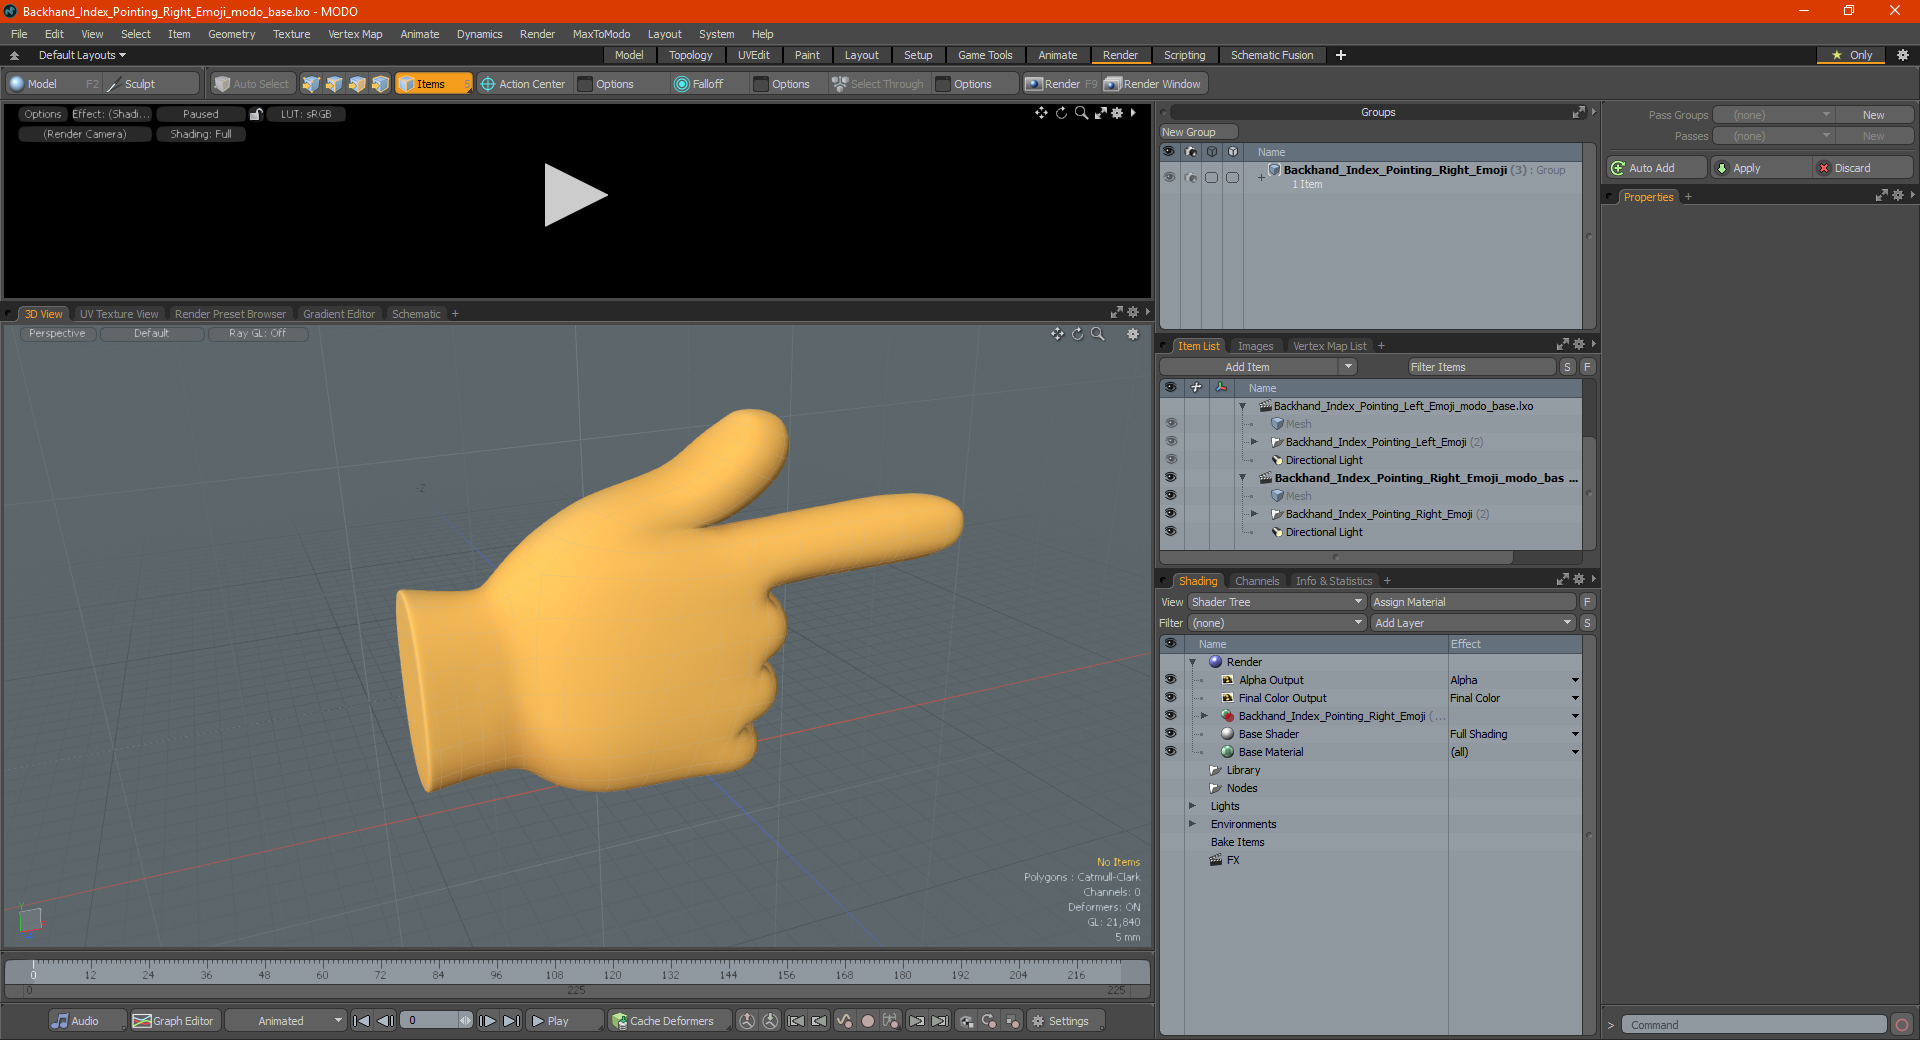Viewport: 1920px width, 1040px height.
Task: Step forward one frame
Action: click(x=487, y=1021)
